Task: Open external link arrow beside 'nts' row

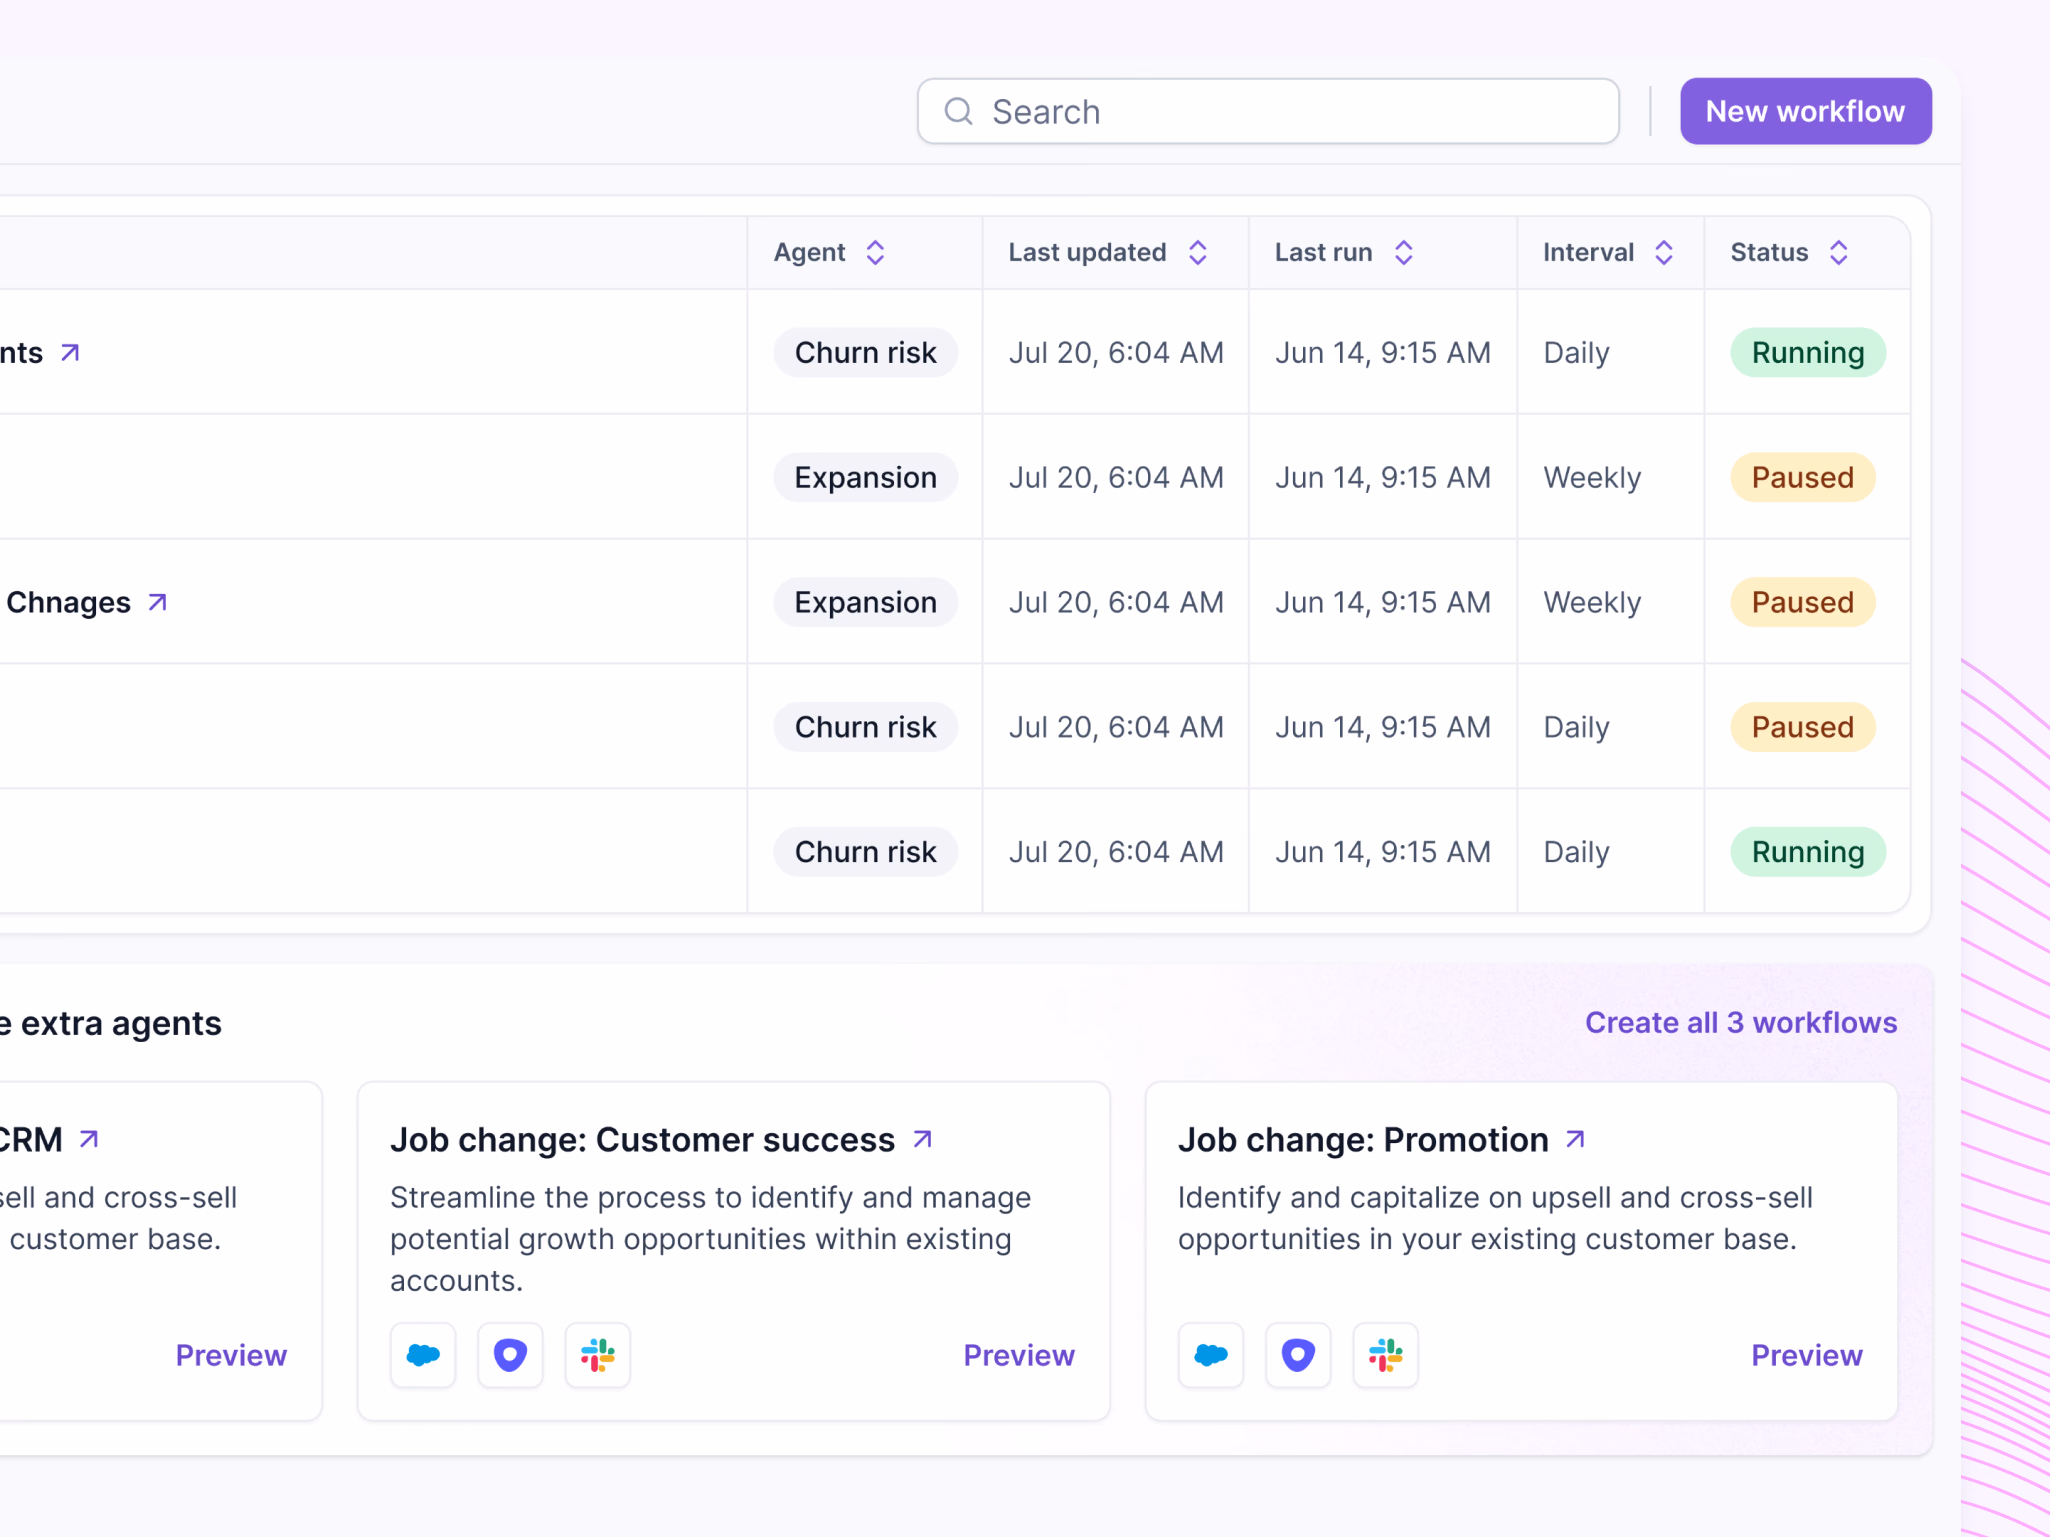Action: 70,352
